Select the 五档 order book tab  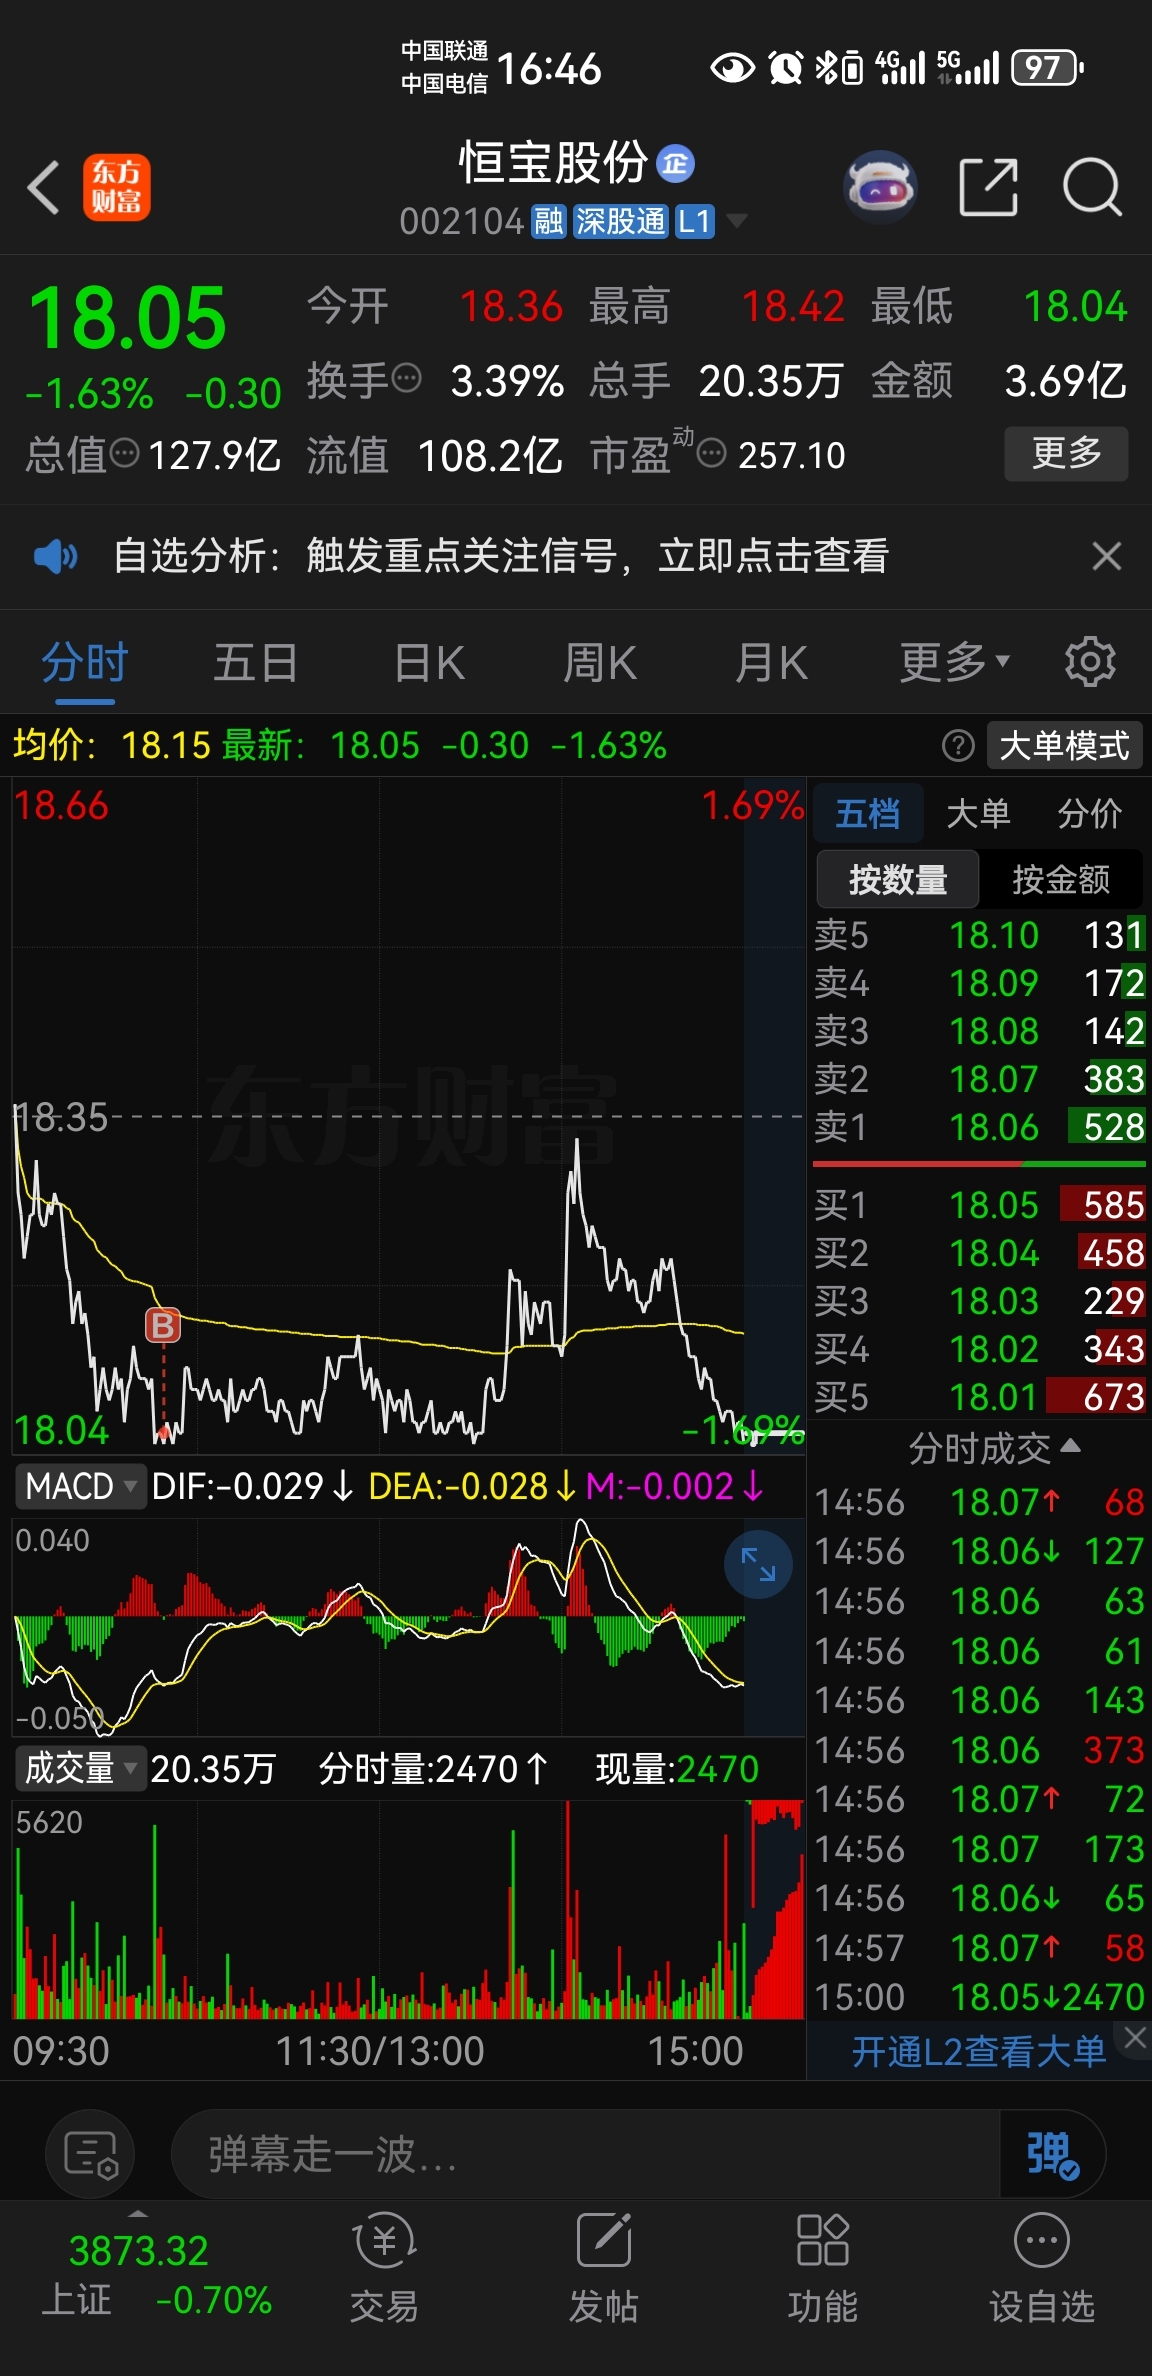[x=867, y=813]
